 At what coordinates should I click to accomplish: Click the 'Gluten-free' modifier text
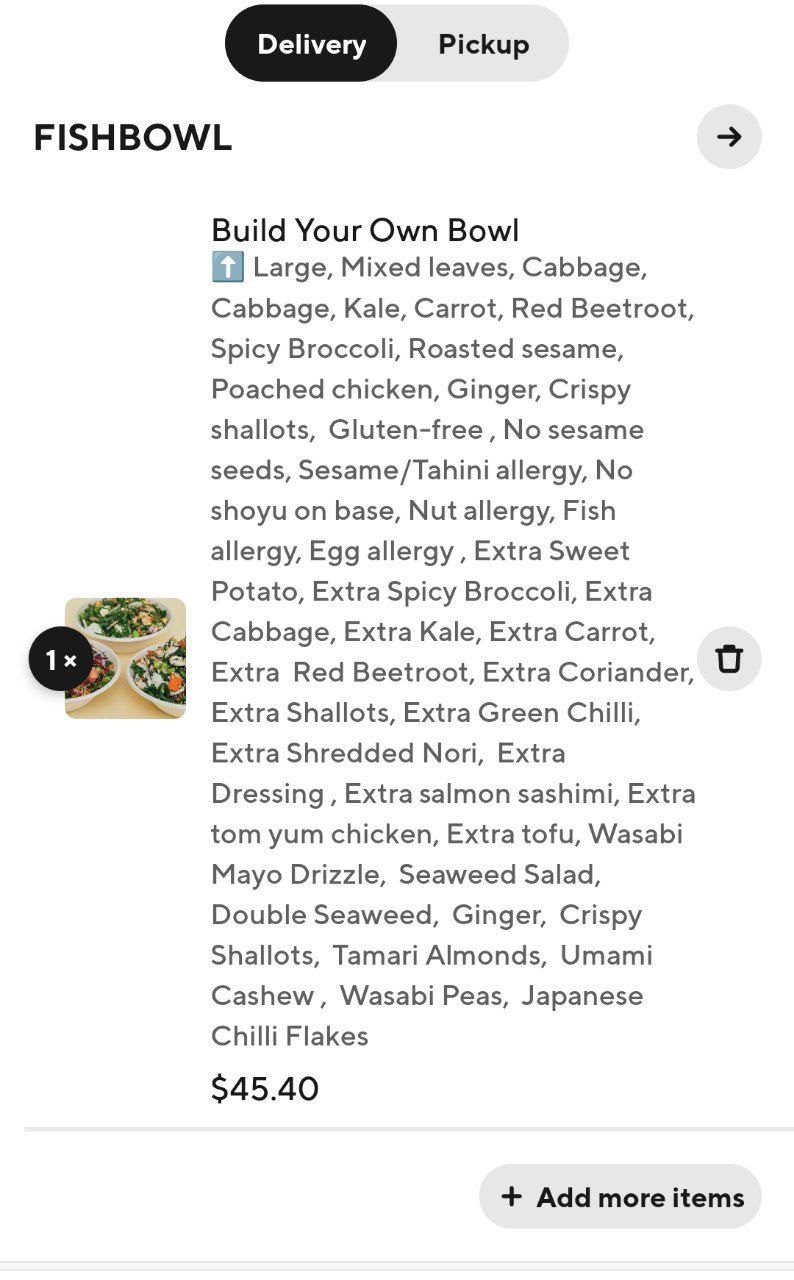click(406, 430)
